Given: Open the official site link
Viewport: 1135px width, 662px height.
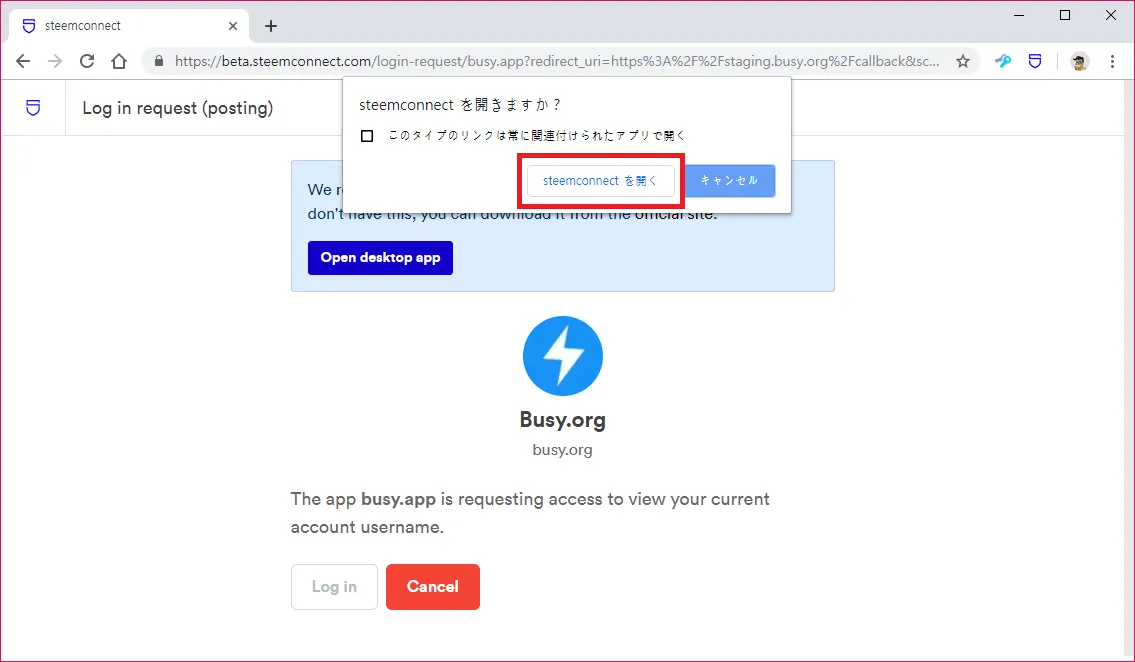Looking at the screenshot, I should click(x=675, y=214).
